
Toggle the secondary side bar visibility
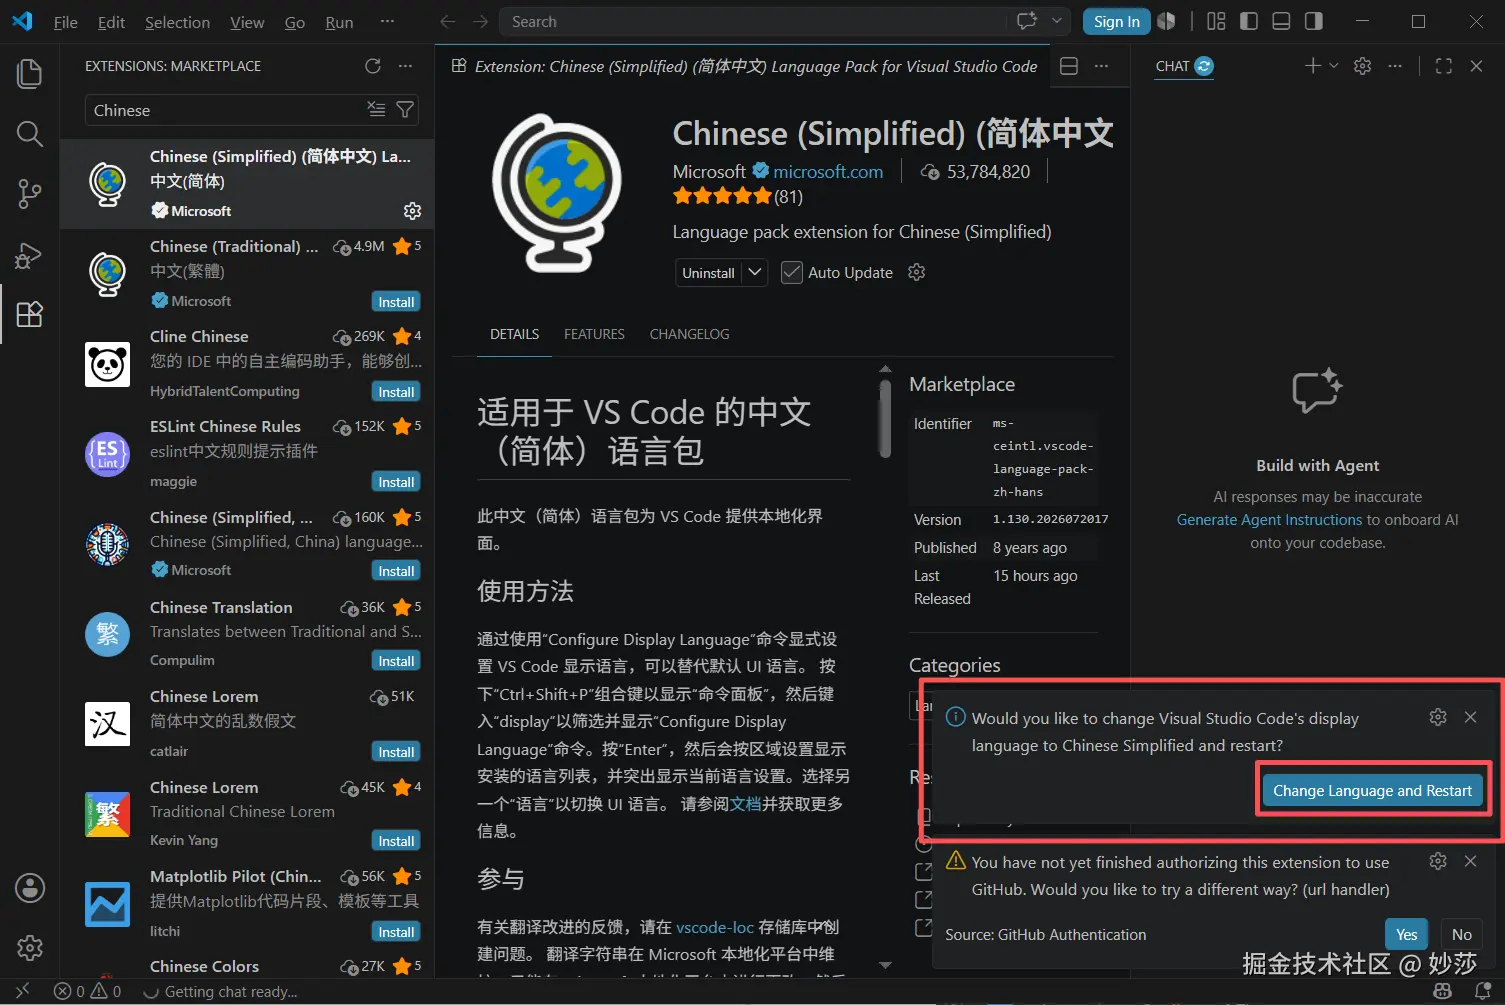(x=1314, y=22)
